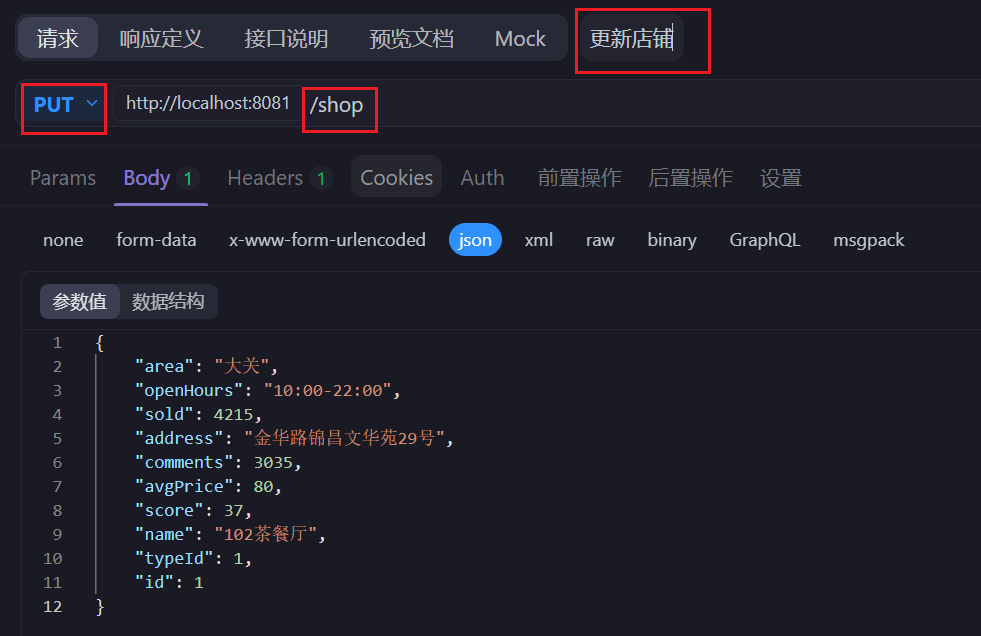The width and height of the screenshot is (981, 636).
Task: Open the 设置 tab
Action: [x=781, y=178]
